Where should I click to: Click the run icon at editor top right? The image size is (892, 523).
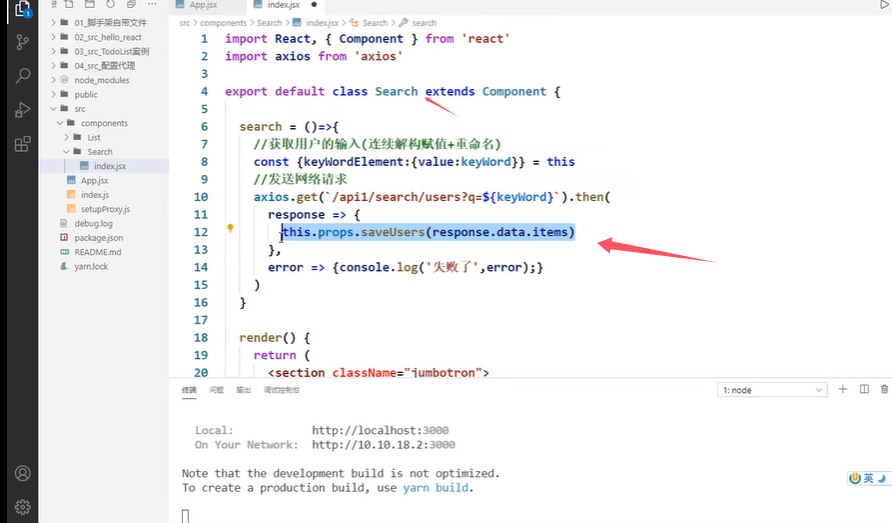click(885, 5)
